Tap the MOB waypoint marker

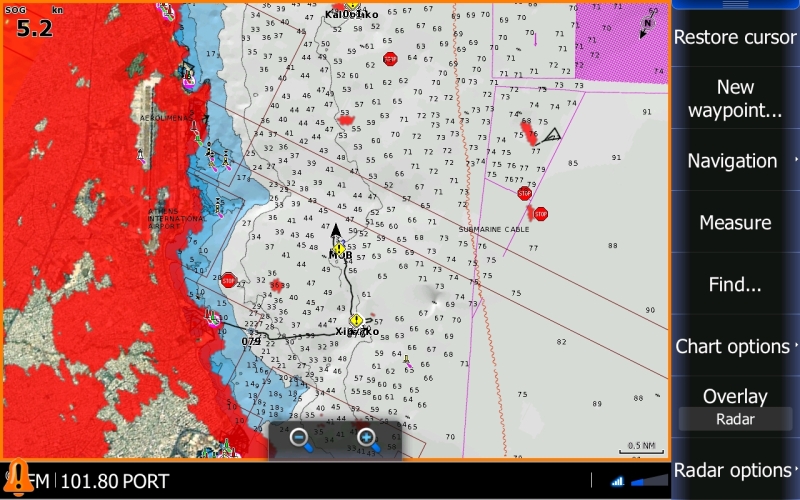click(x=339, y=248)
